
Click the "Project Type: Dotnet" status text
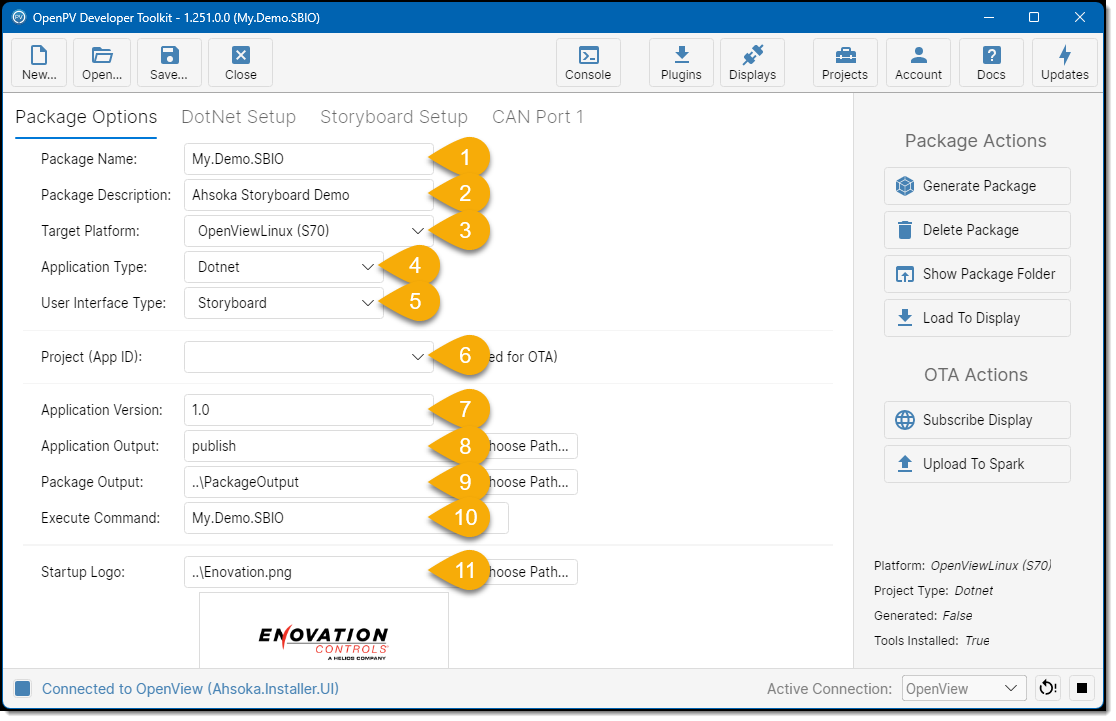coord(933,591)
